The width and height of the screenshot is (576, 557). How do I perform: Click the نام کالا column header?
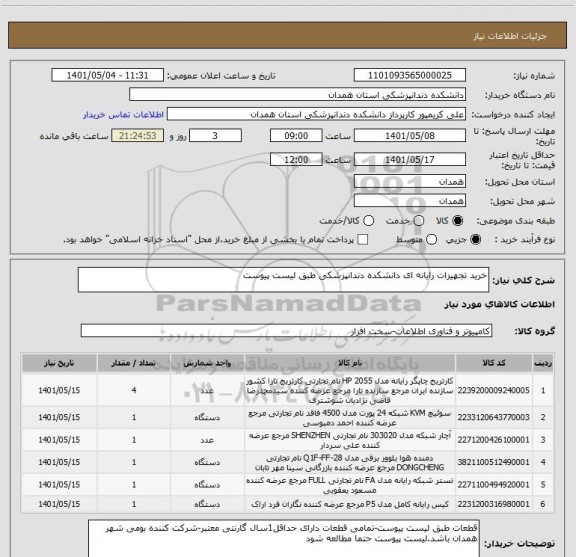(350, 363)
